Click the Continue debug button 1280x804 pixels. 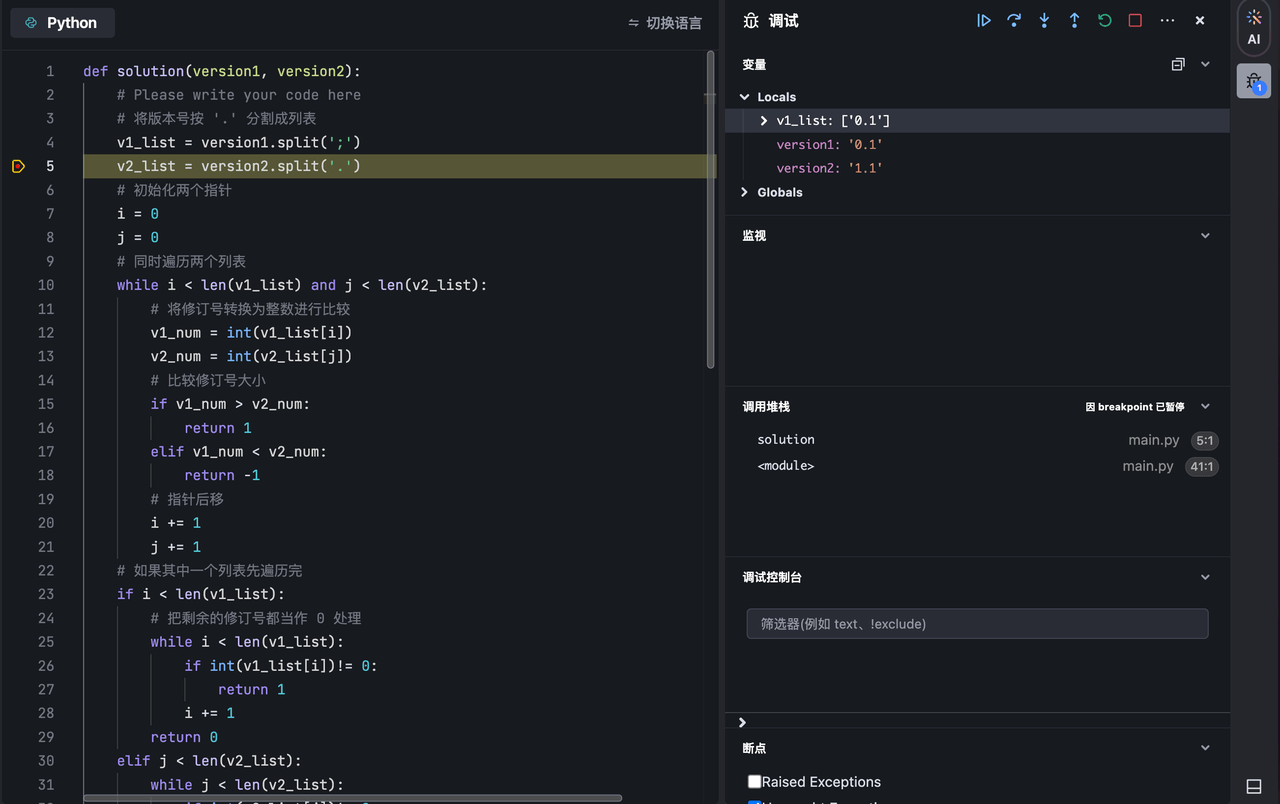(x=984, y=21)
